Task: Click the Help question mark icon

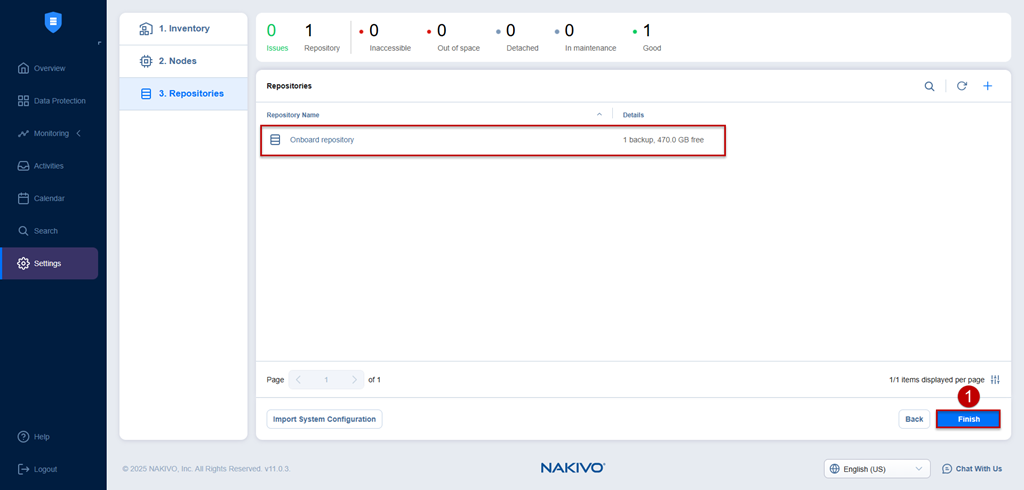Action: [24, 436]
